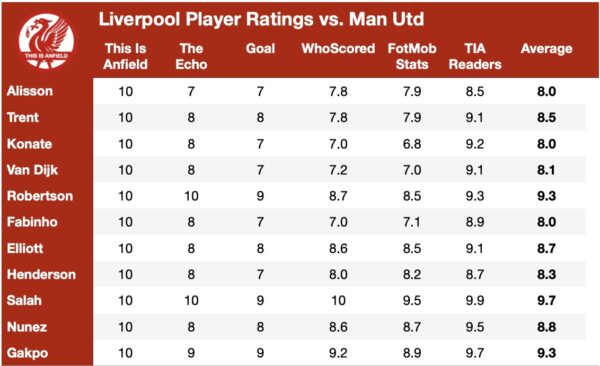Screen dimensions: 600x366
Task: Select the Alisson row label
Action: 30,91
